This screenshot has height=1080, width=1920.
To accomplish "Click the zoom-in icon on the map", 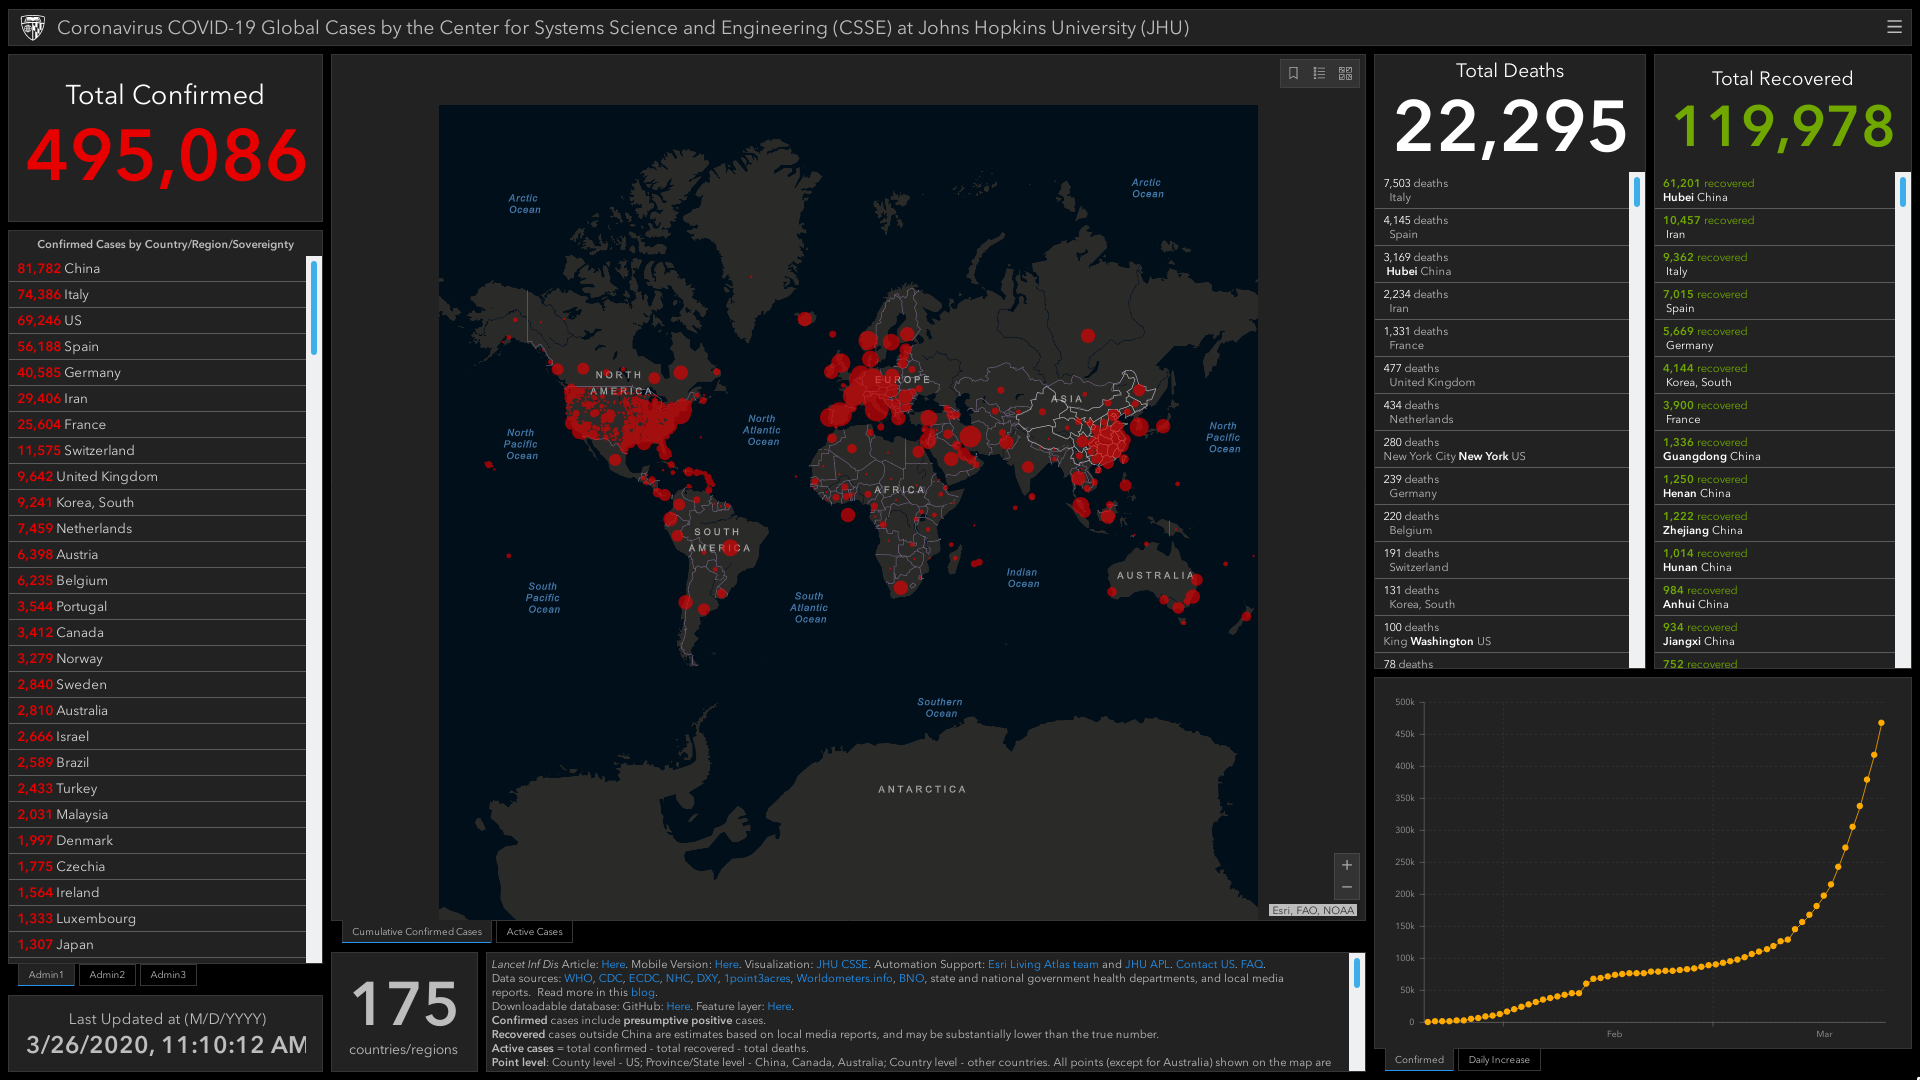I will (x=1345, y=866).
